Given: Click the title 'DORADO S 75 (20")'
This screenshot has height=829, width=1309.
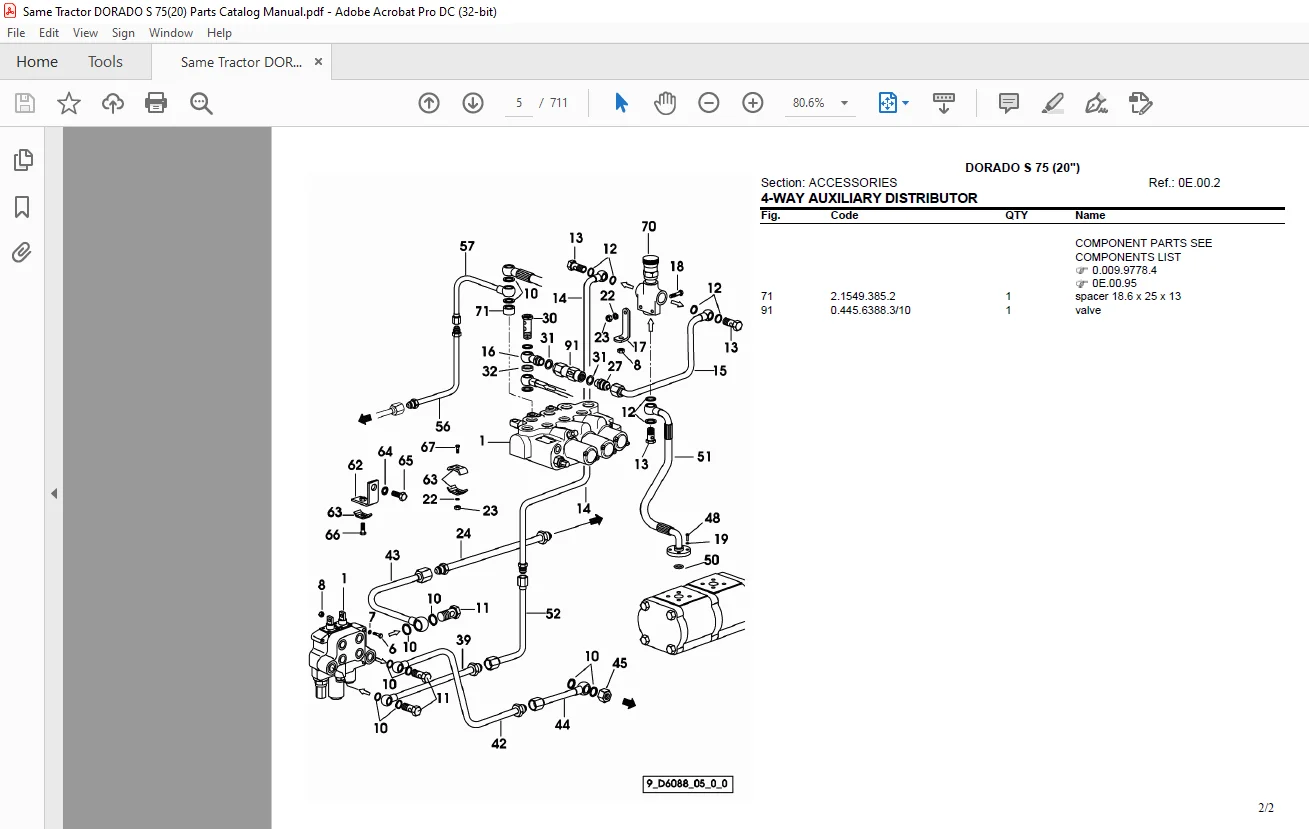Looking at the screenshot, I should click(1022, 168).
